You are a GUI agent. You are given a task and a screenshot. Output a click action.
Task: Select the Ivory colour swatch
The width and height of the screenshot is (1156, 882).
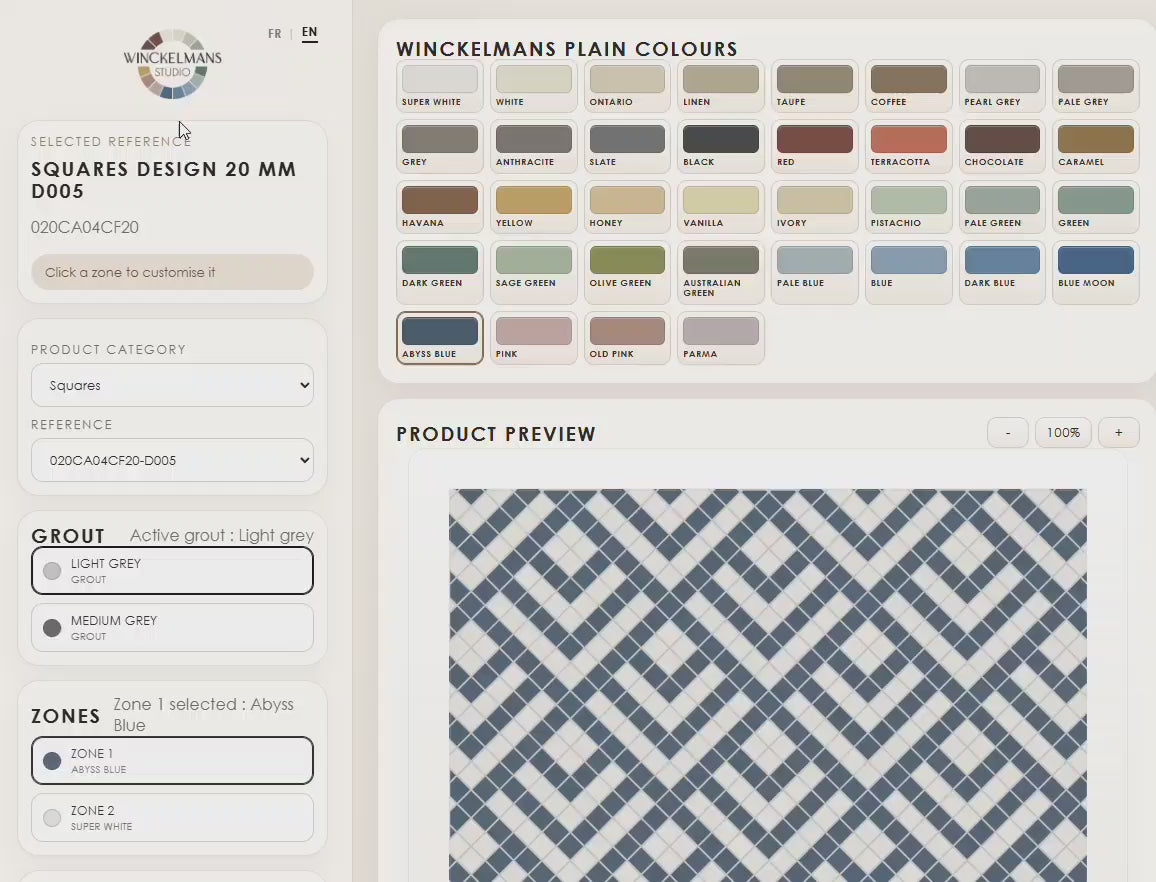[815, 207]
